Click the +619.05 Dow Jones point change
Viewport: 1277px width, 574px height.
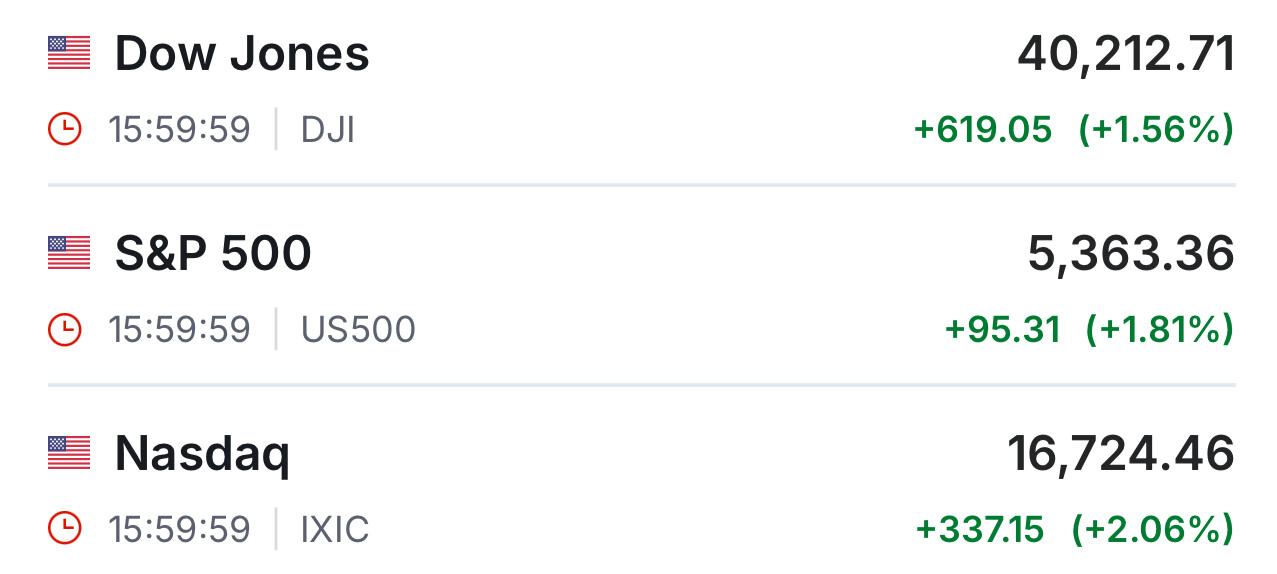tap(983, 130)
